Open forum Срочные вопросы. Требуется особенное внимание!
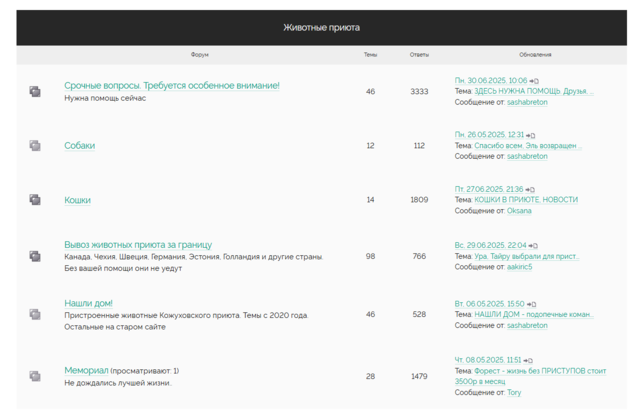 [x=172, y=86]
